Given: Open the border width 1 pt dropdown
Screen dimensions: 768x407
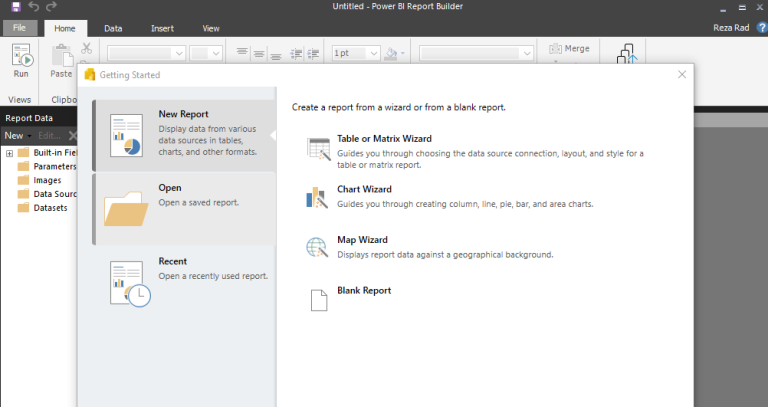Looking at the screenshot, I should coord(354,53).
